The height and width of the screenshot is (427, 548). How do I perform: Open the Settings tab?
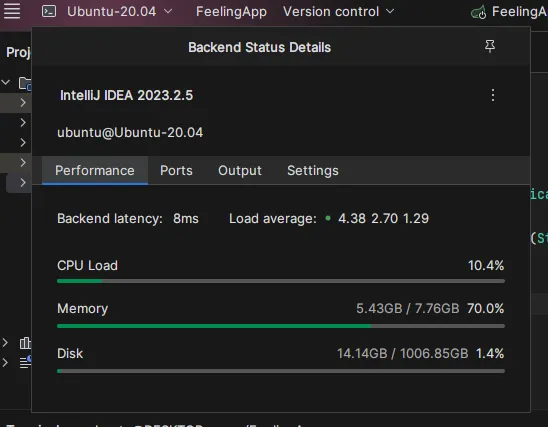click(x=313, y=171)
